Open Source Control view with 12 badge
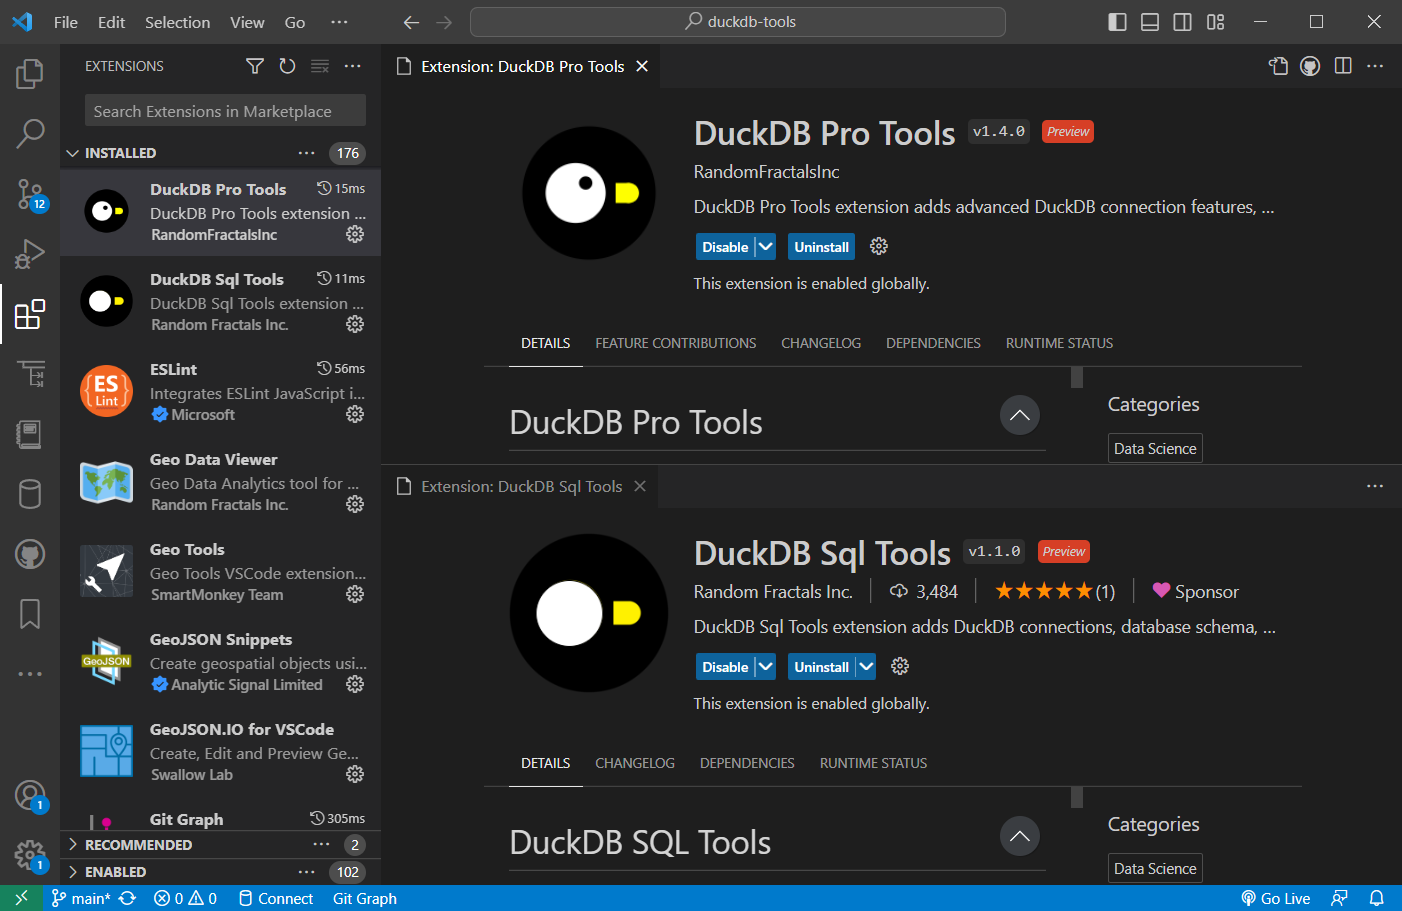1402x911 pixels. 30,194
